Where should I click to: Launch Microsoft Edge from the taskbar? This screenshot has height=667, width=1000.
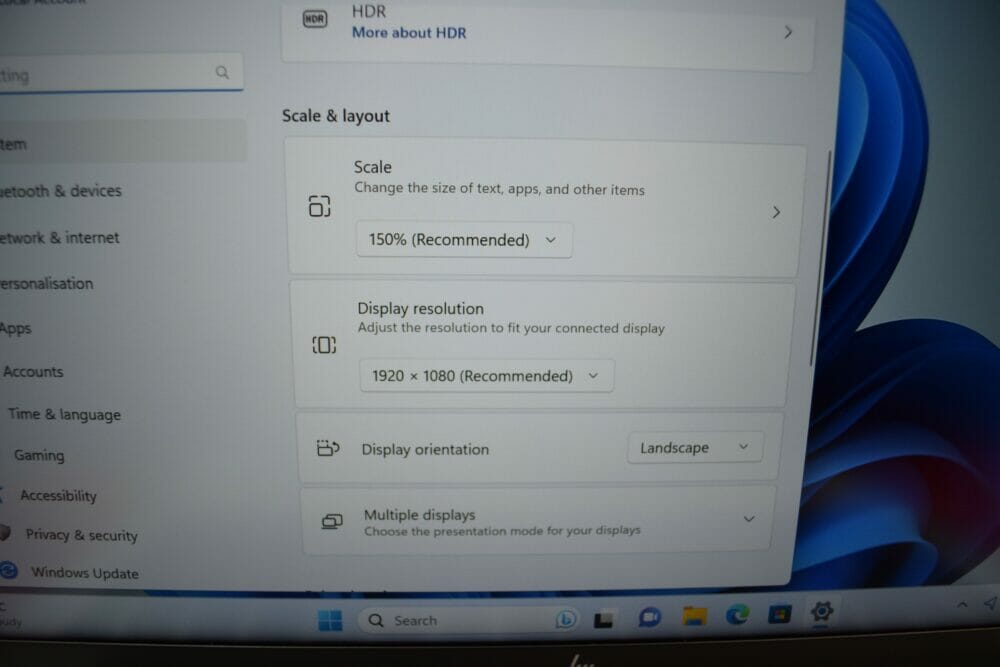(737, 615)
